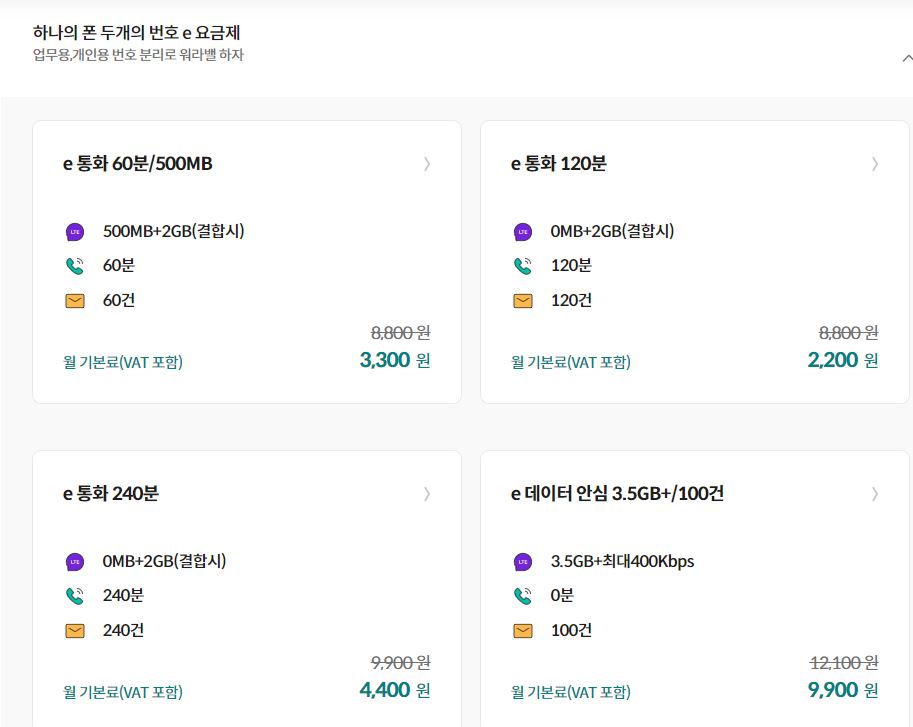913x727 pixels.
Task: Select the phone call icon showing 60분
Action: (74, 265)
